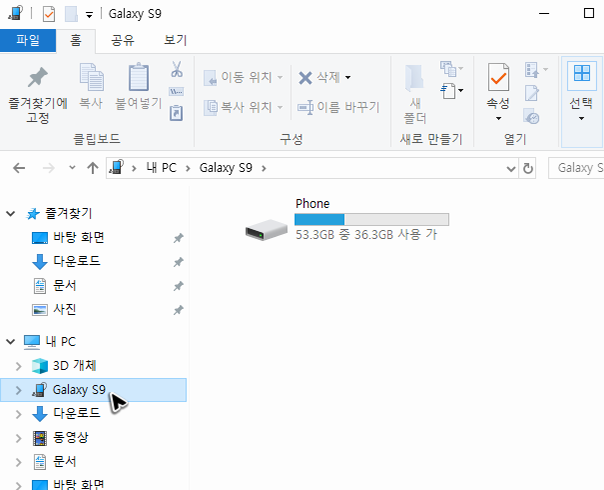The image size is (604, 490).
Task: Expand the 속성 dropdown arrow
Action: pyautogui.click(x=498, y=118)
